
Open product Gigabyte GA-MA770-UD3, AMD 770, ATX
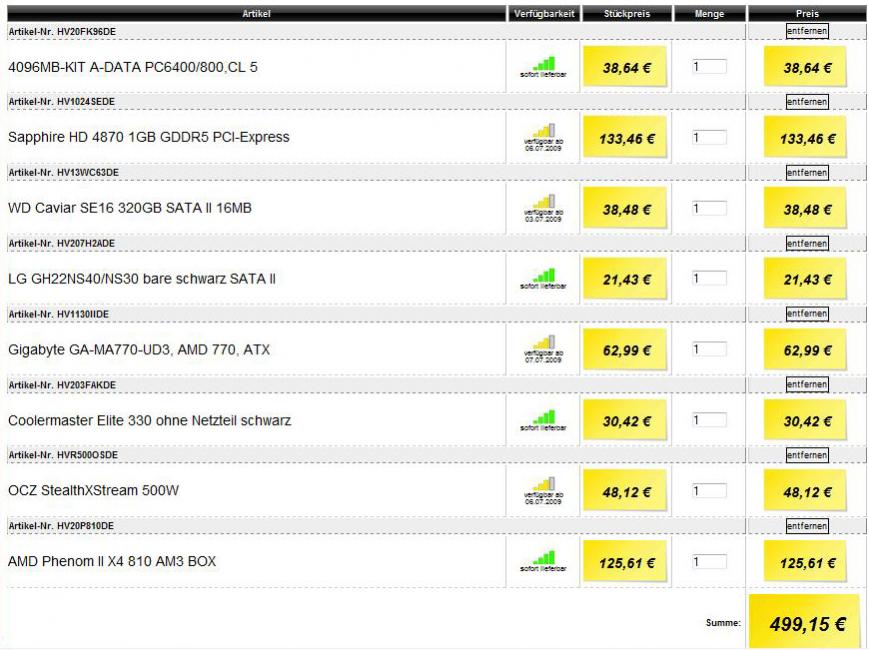[x=139, y=350]
